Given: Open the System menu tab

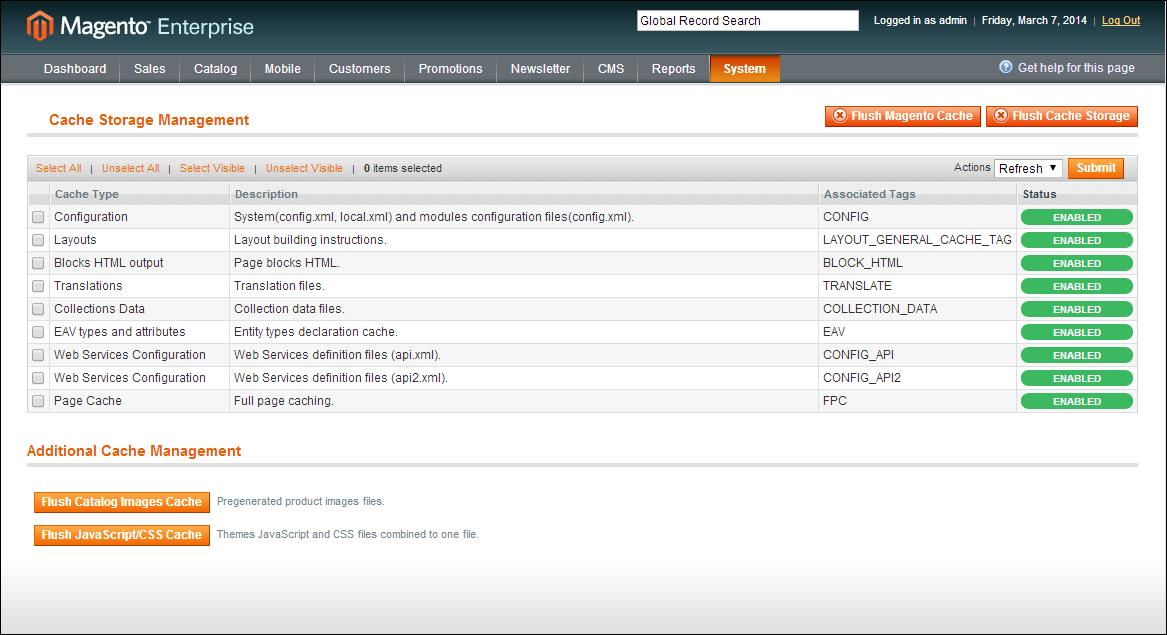Looking at the screenshot, I should [744, 69].
